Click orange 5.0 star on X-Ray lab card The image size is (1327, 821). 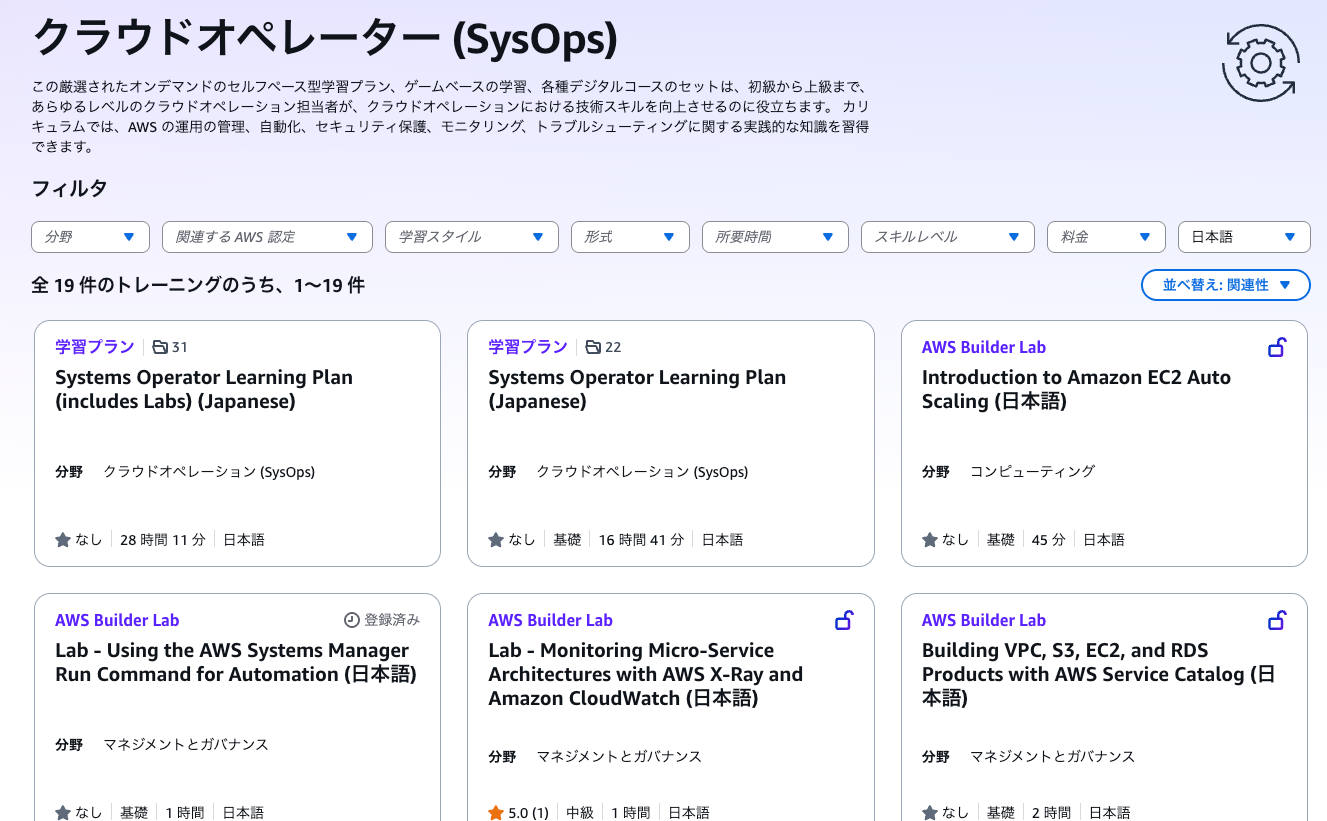[x=496, y=813]
